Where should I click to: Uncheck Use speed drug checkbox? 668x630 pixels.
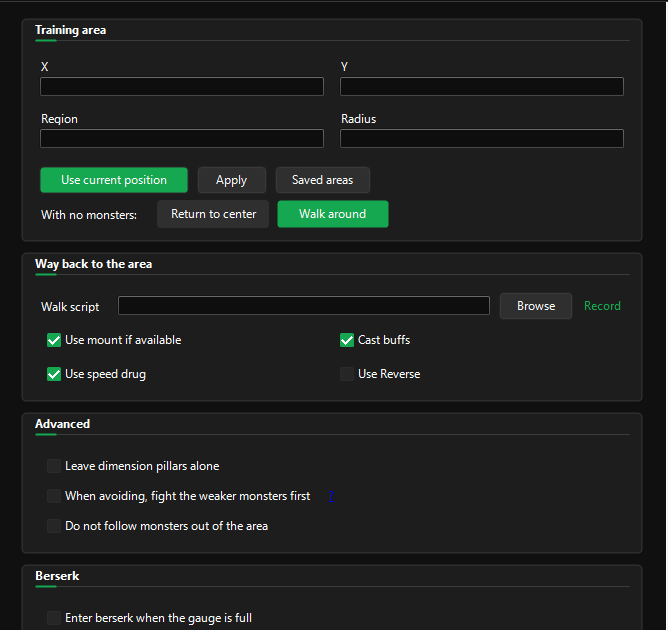(54, 374)
